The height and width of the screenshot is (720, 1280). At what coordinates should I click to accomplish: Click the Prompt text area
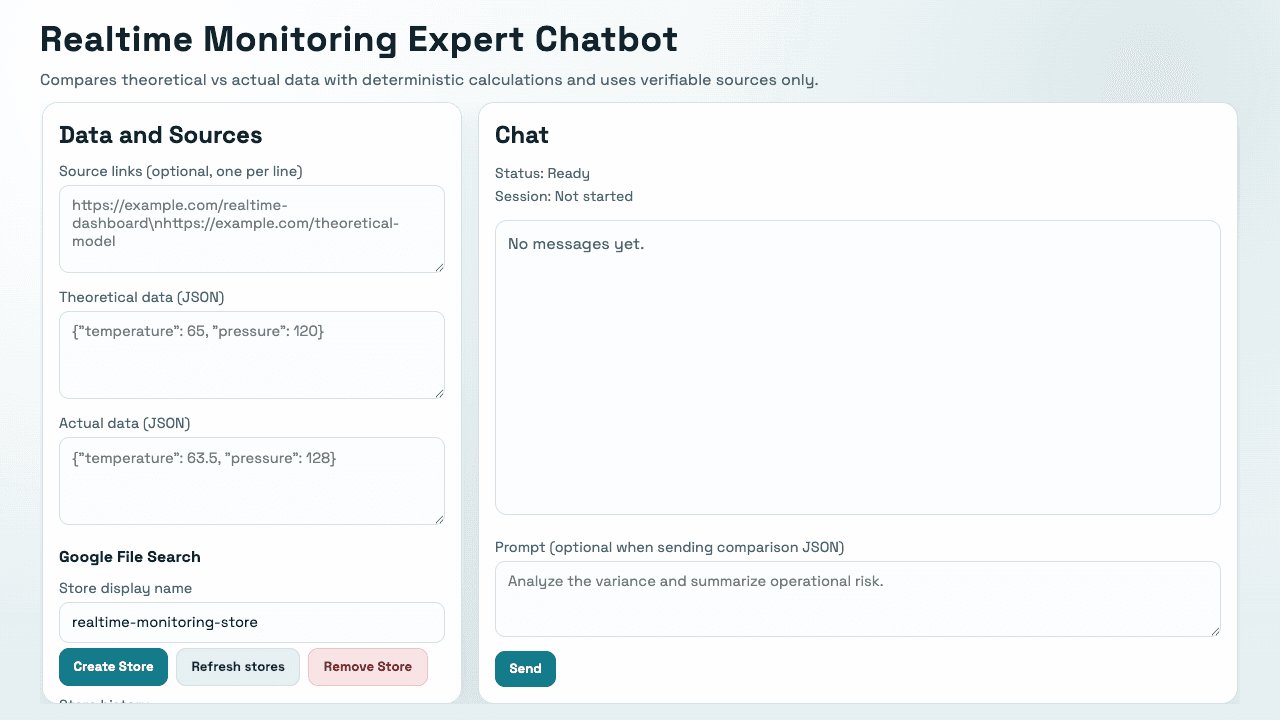pyautogui.click(x=858, y=599)
